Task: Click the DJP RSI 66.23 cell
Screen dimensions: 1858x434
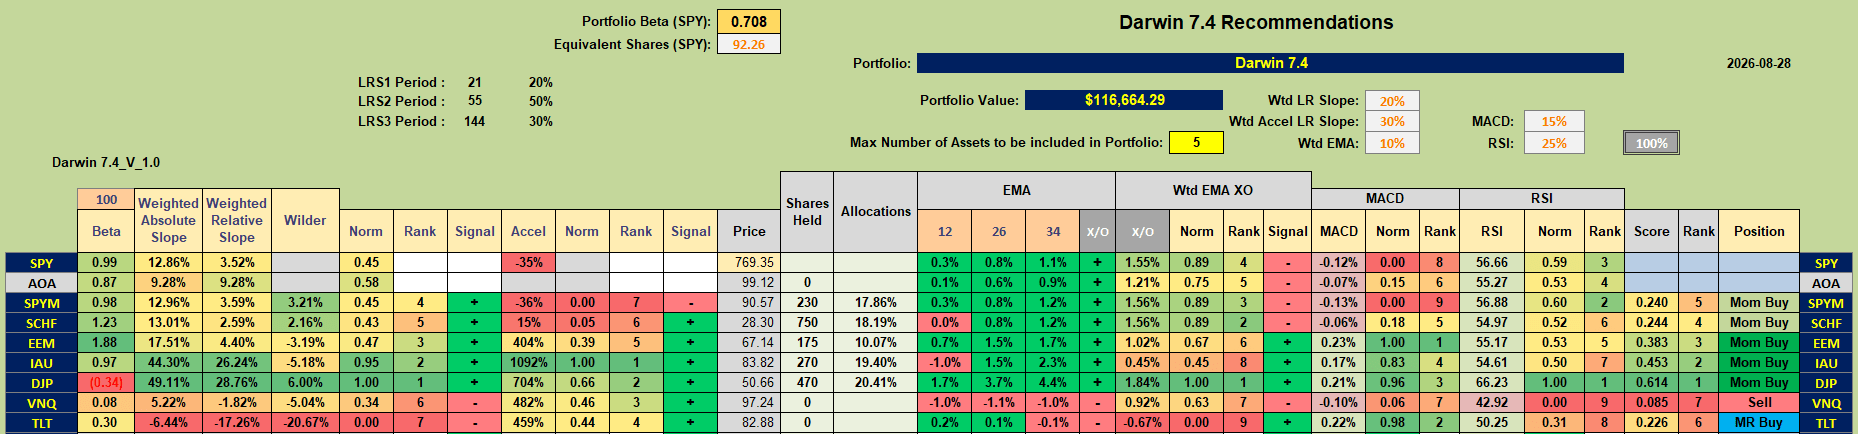Action: (x=1492, y=383)
